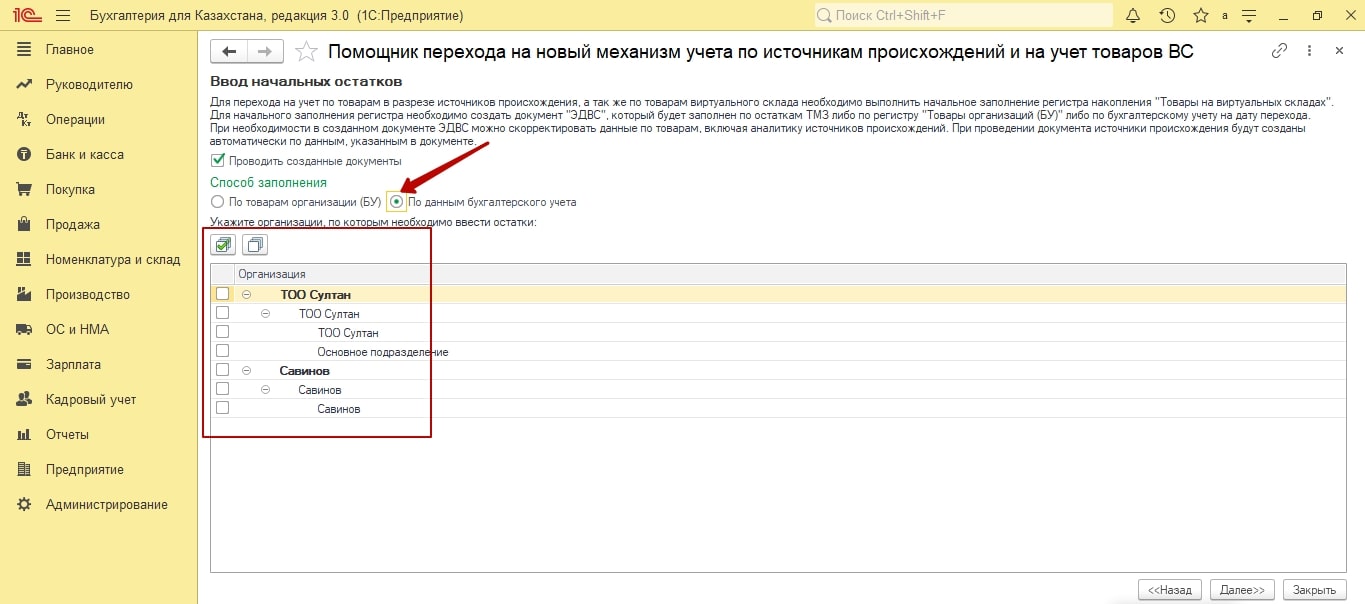Collapse the top-level Савинов group
The width and height of the screenshot is (1365, 604).
[246, 371]
